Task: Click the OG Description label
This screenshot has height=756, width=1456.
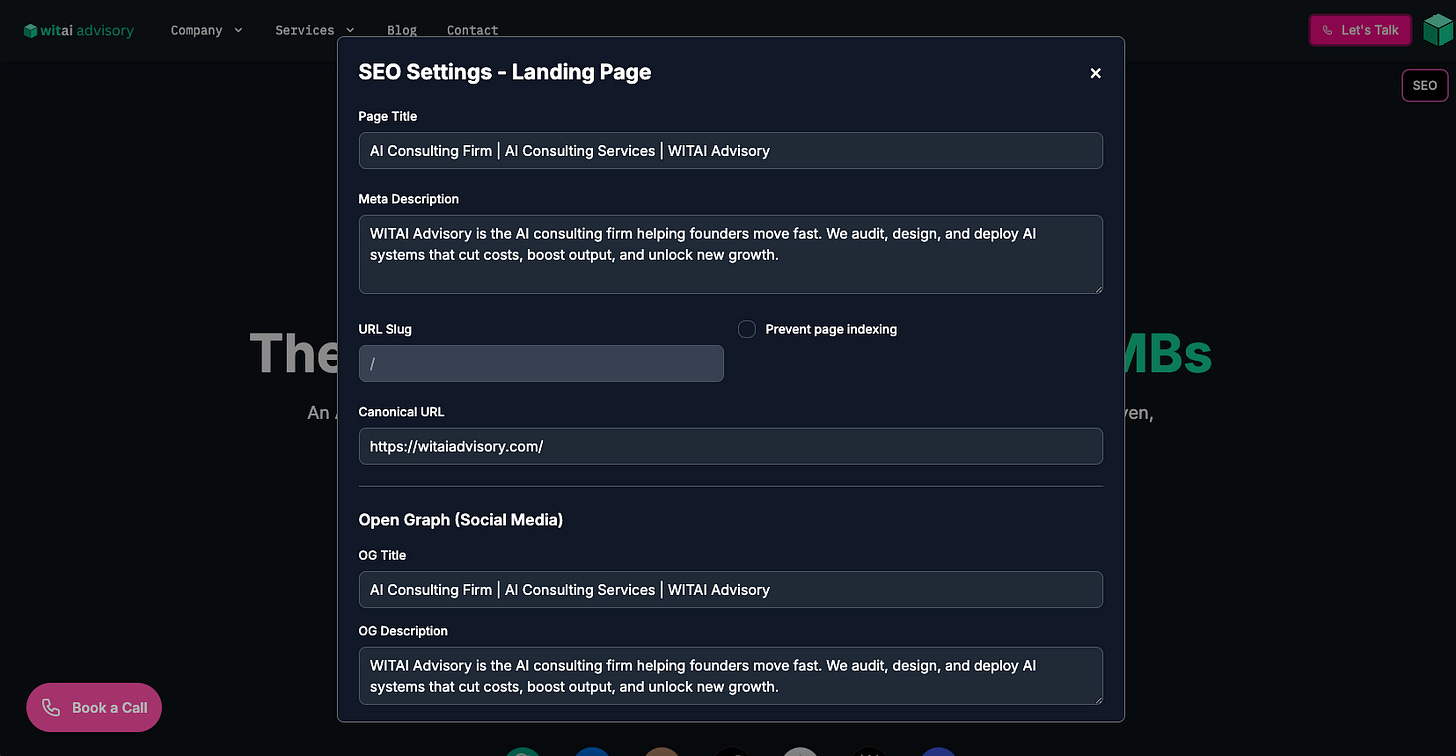Action: 403,631
